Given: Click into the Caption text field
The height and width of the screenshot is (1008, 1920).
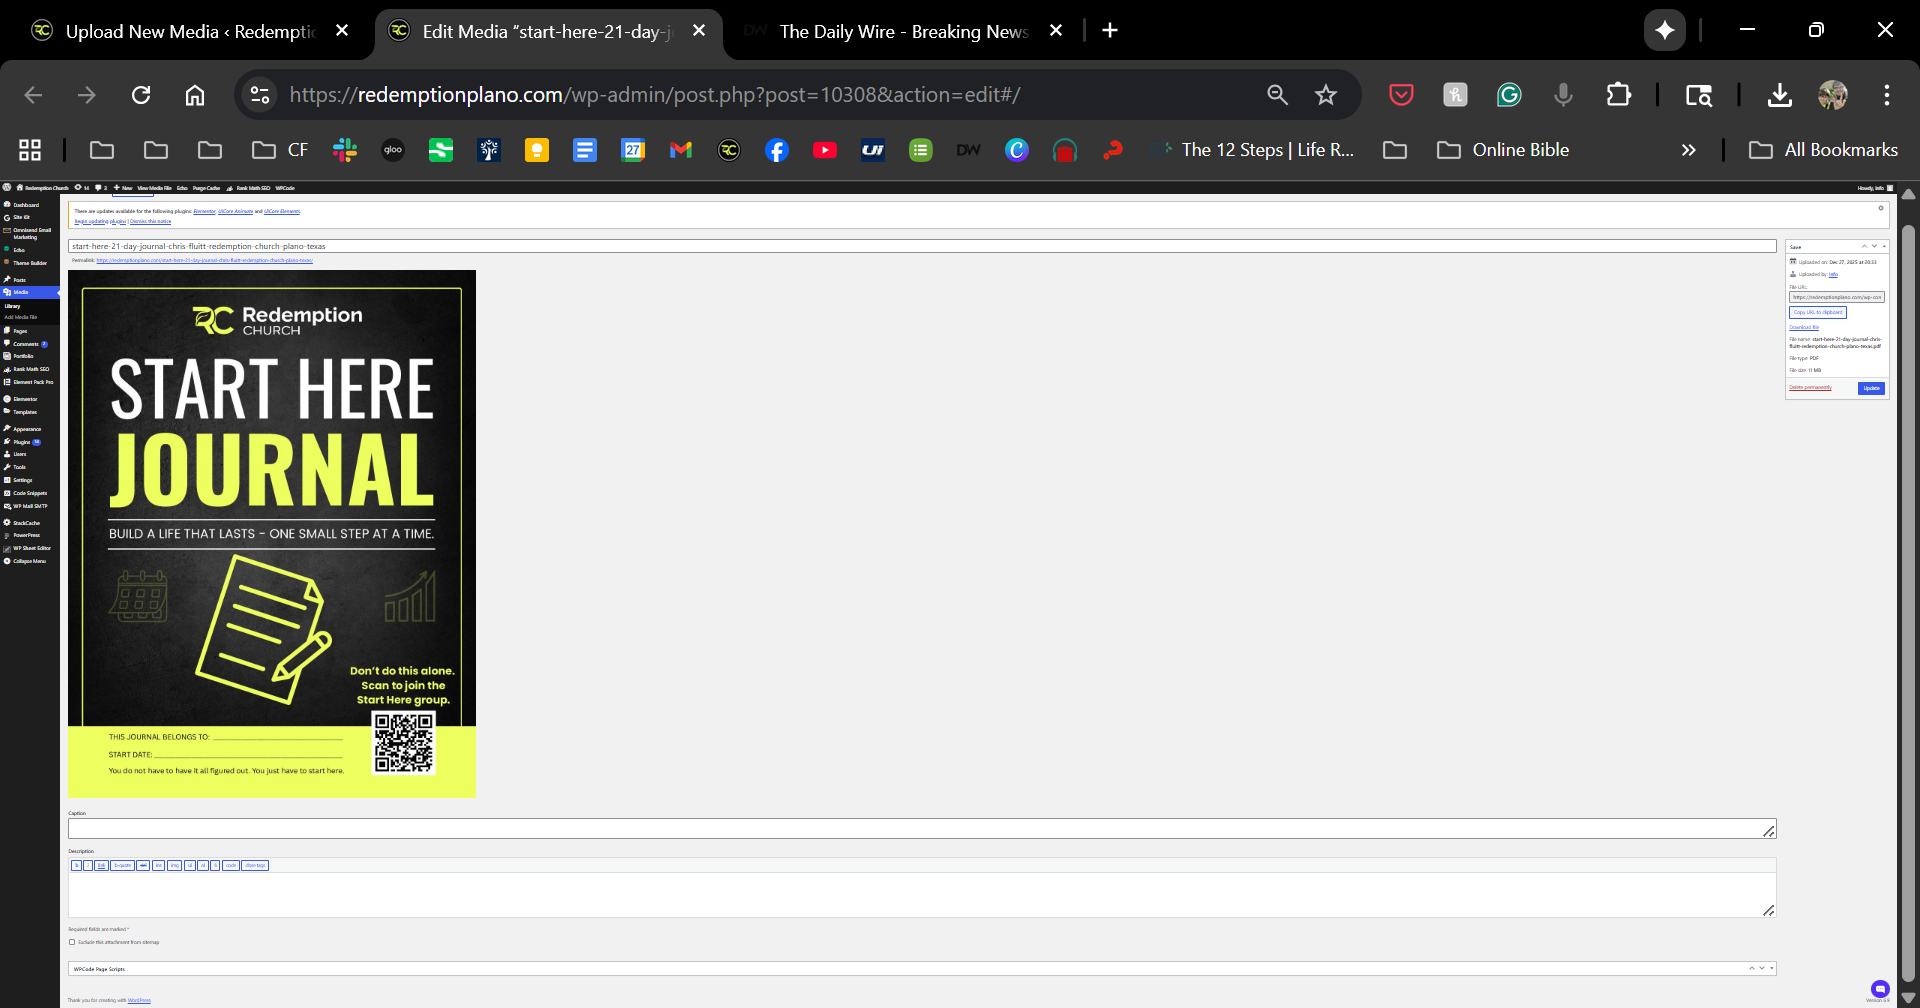Looking at the screenshot, I should point(920,829).
